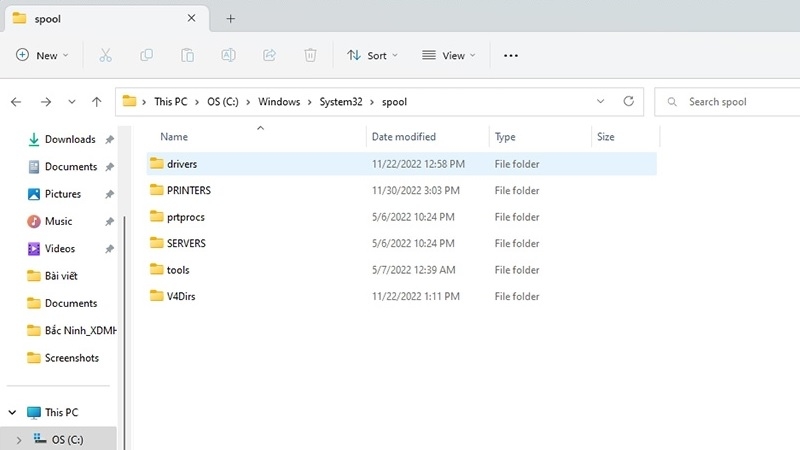
Task: Expand the OS (C:) tree node
Action: point(19,440)
